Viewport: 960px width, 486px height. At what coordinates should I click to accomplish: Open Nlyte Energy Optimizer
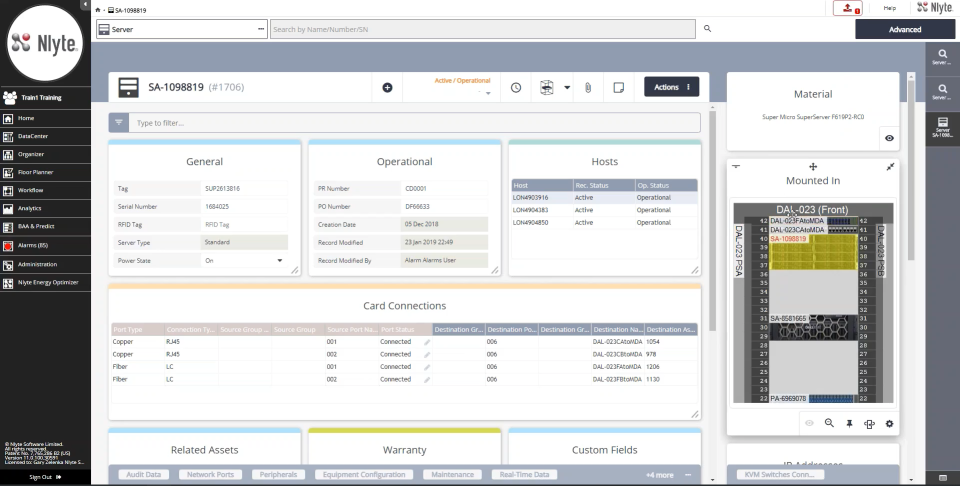click(x=45, y=283)
